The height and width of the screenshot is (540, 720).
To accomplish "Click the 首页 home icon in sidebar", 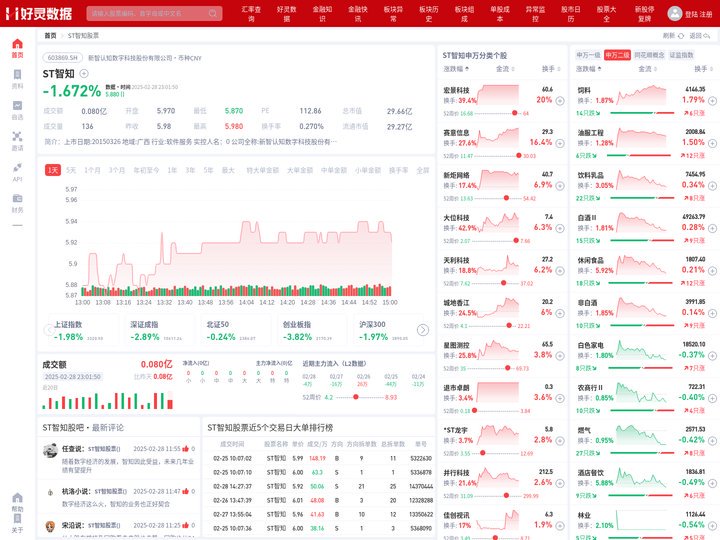I will pos(17,44).
